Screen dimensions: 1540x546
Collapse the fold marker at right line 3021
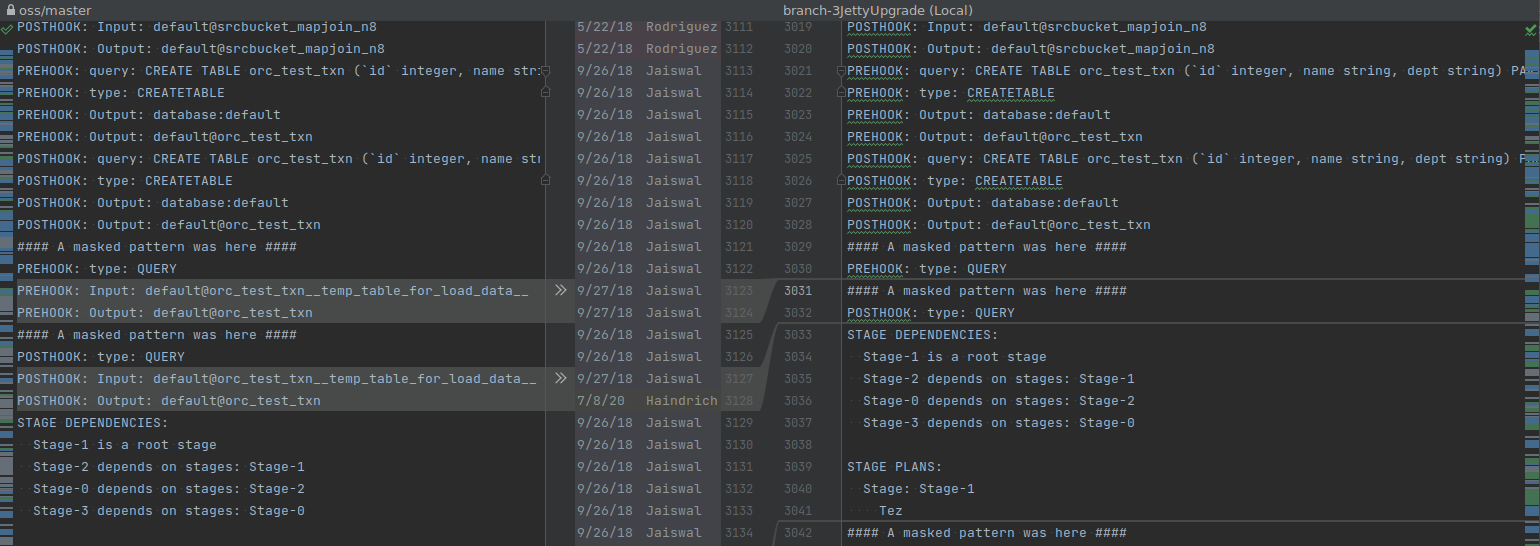coord(842,71)
